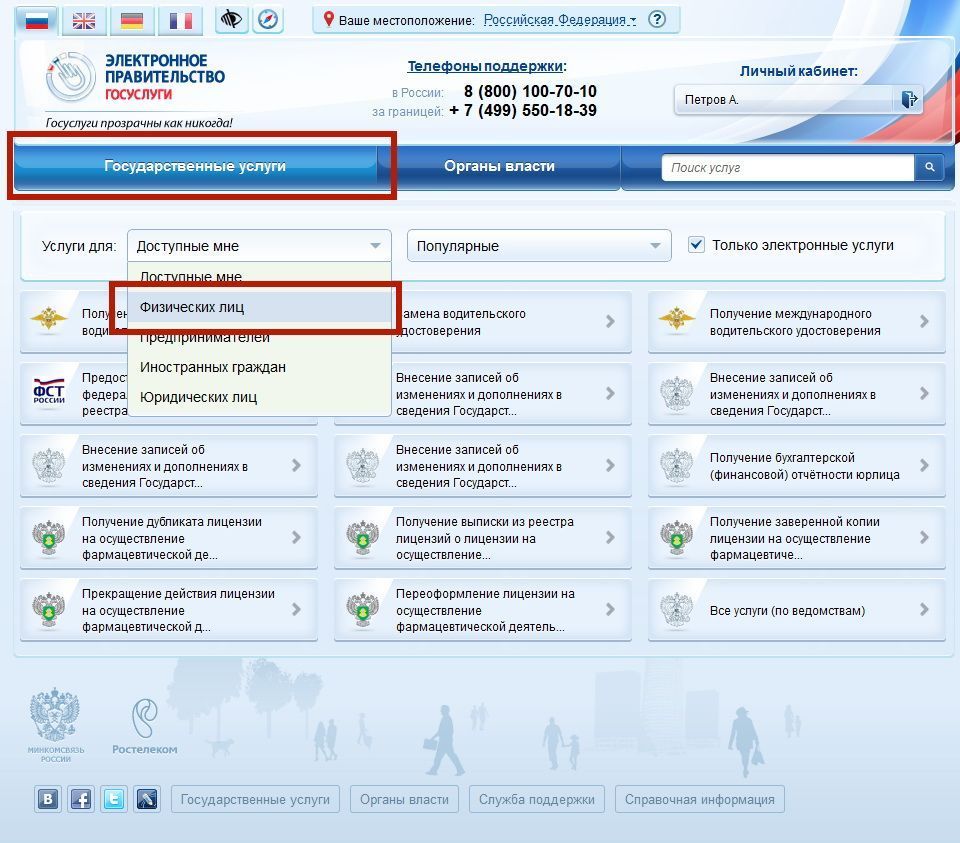The width and height of the screenshot is (960, 843).
Task: Click into the 'Поиск услуг' search field
Action: coord(787,168)
